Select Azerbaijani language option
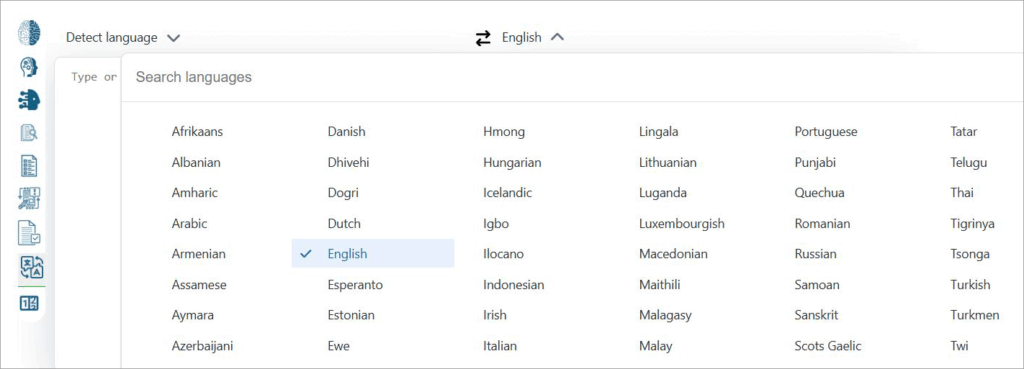Viewport: 1024px width, 369px height. coord(202,346)
